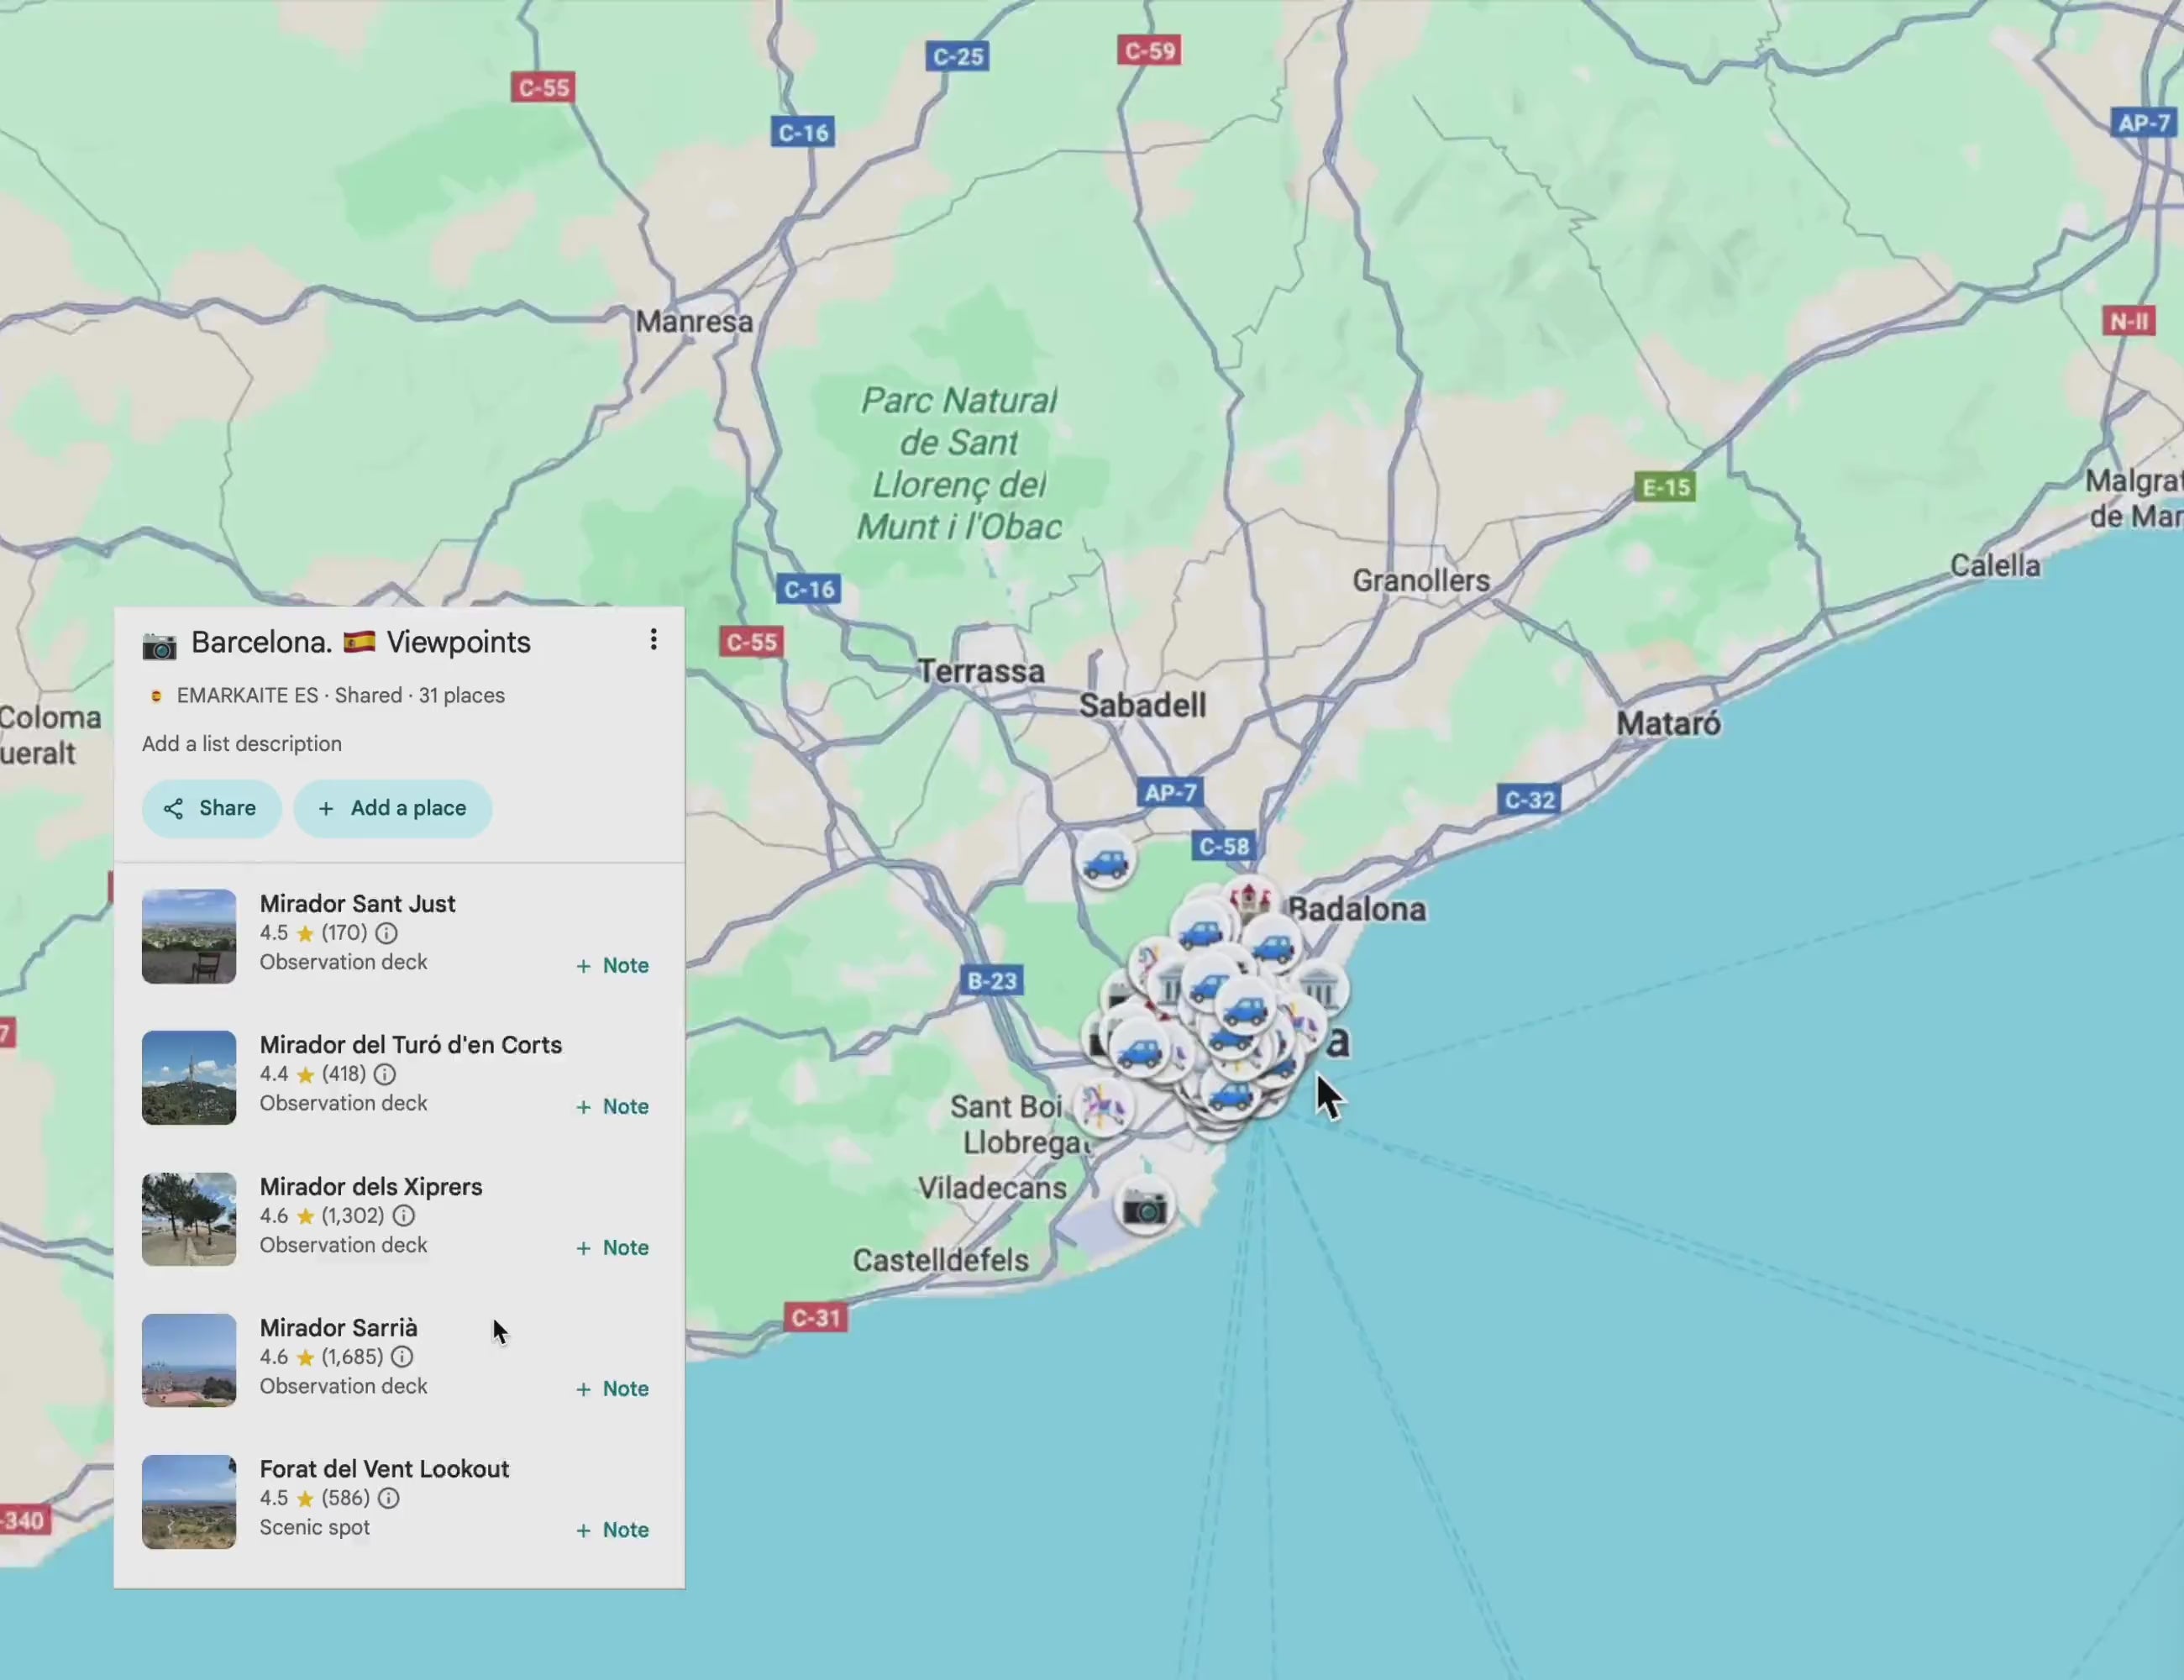Open the Mirador Sant Just thumbnail photo
The height and width of the screenshot is (1680, 2184).
point(189,935)
